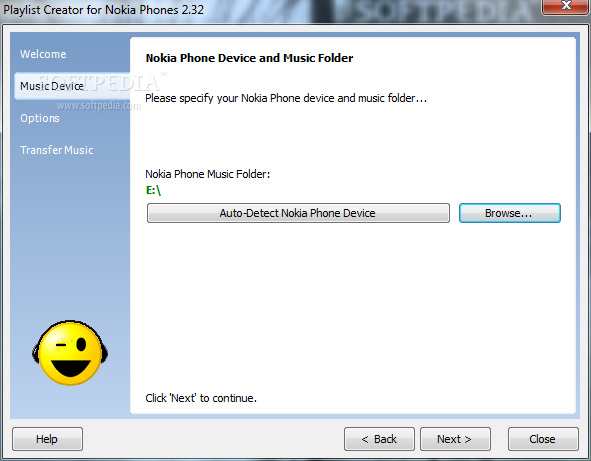
Task: Click the 'Please specify your Nokia Phone device' text
Action: click(x=286, y=98)
